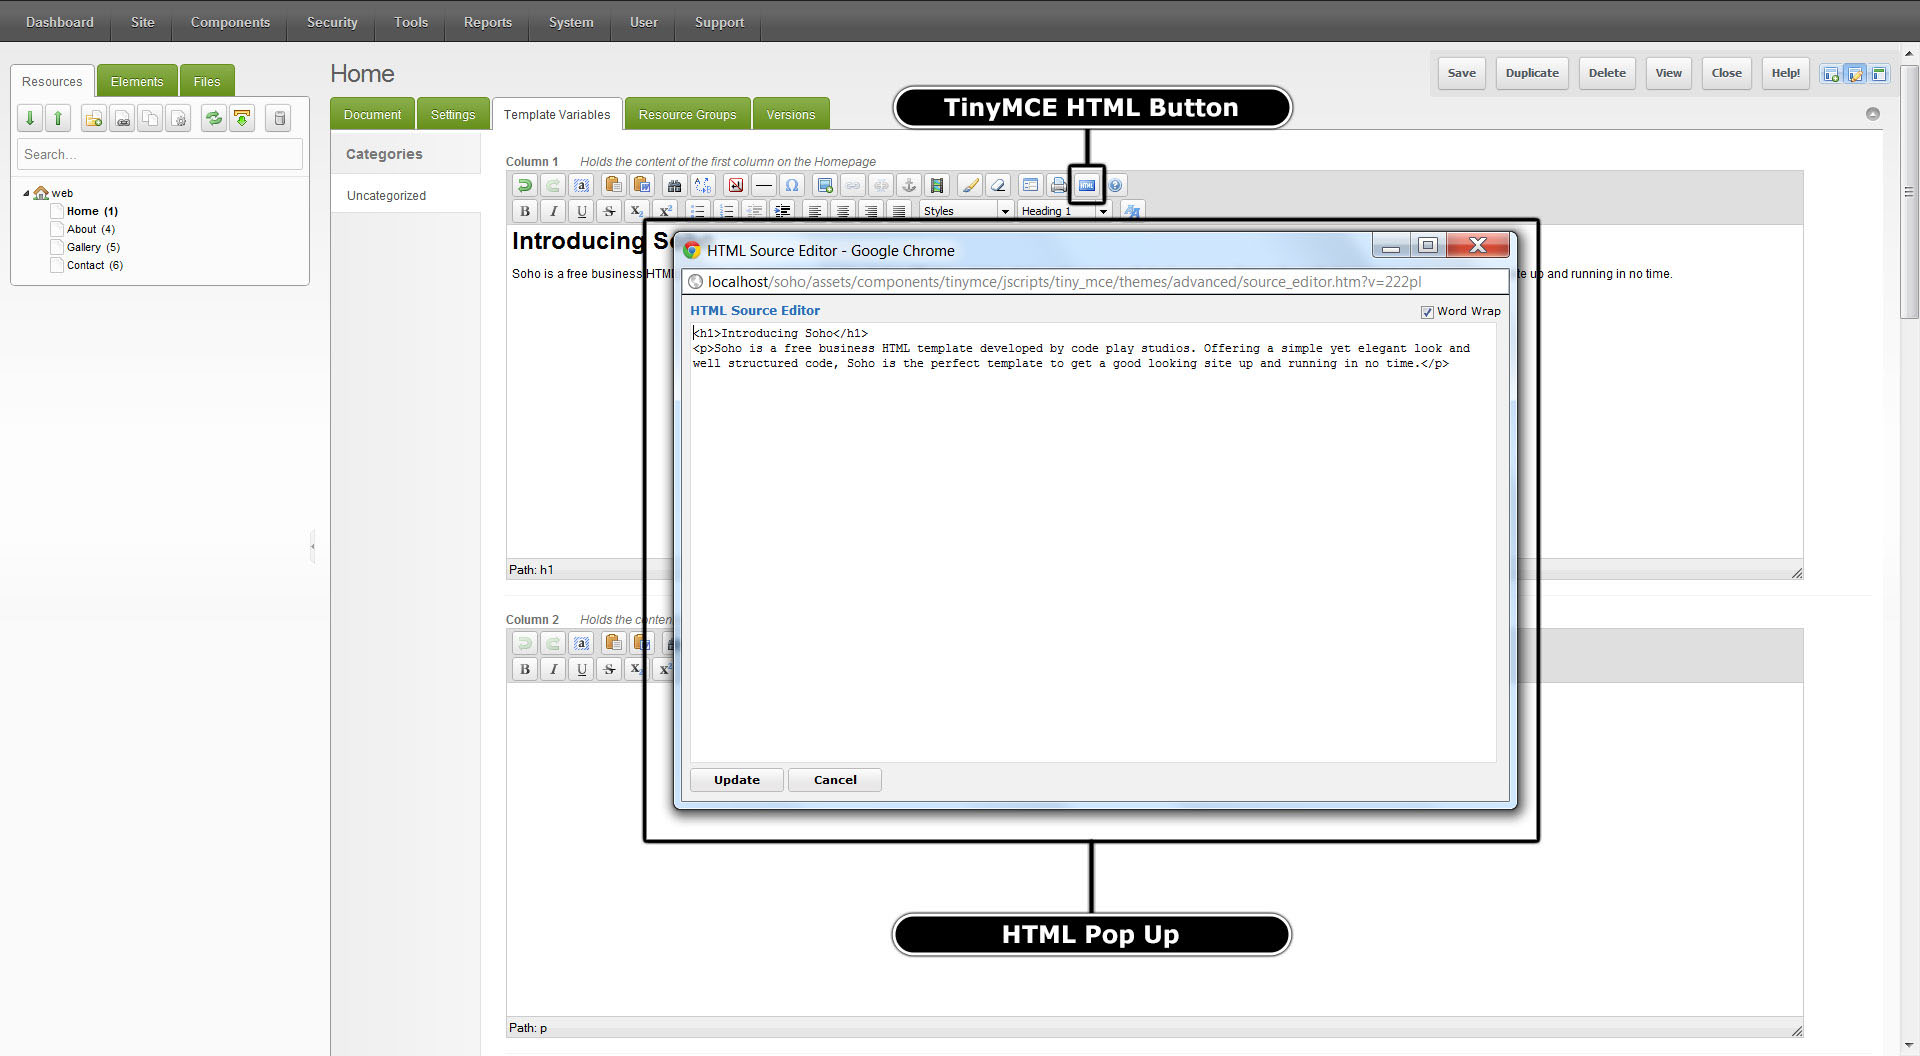Insert image icon in Column 1 toolbar
The width and height of the screenshot is (1920, 1056).
point(824,185)
